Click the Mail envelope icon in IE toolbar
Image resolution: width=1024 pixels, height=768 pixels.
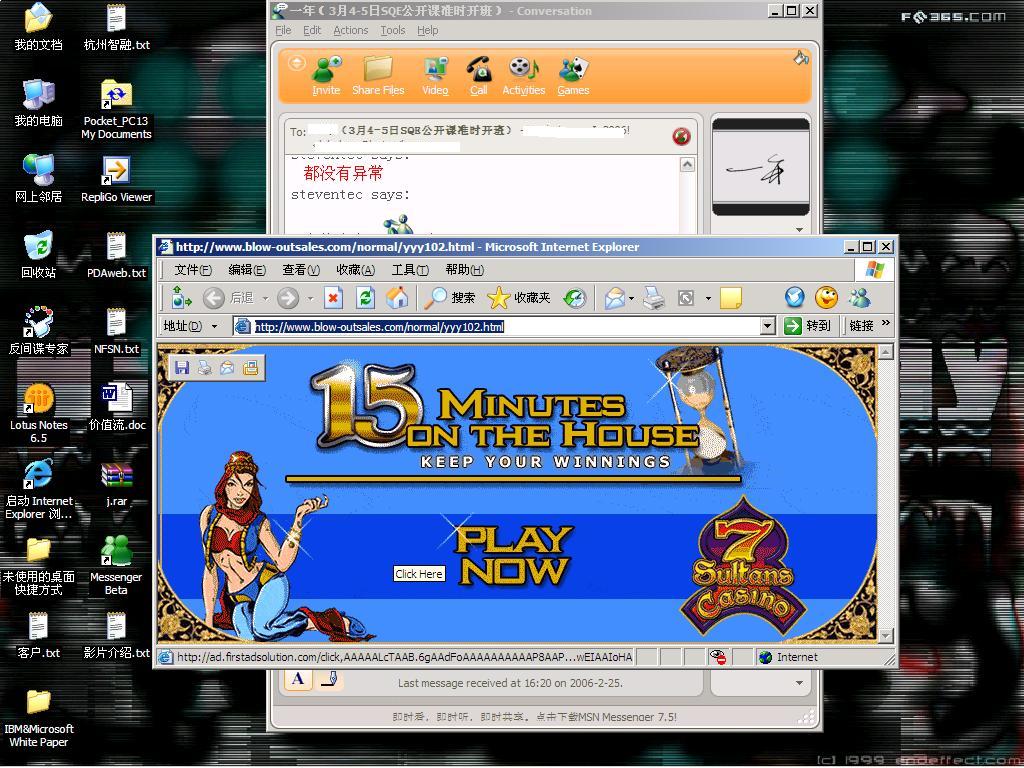614,298
